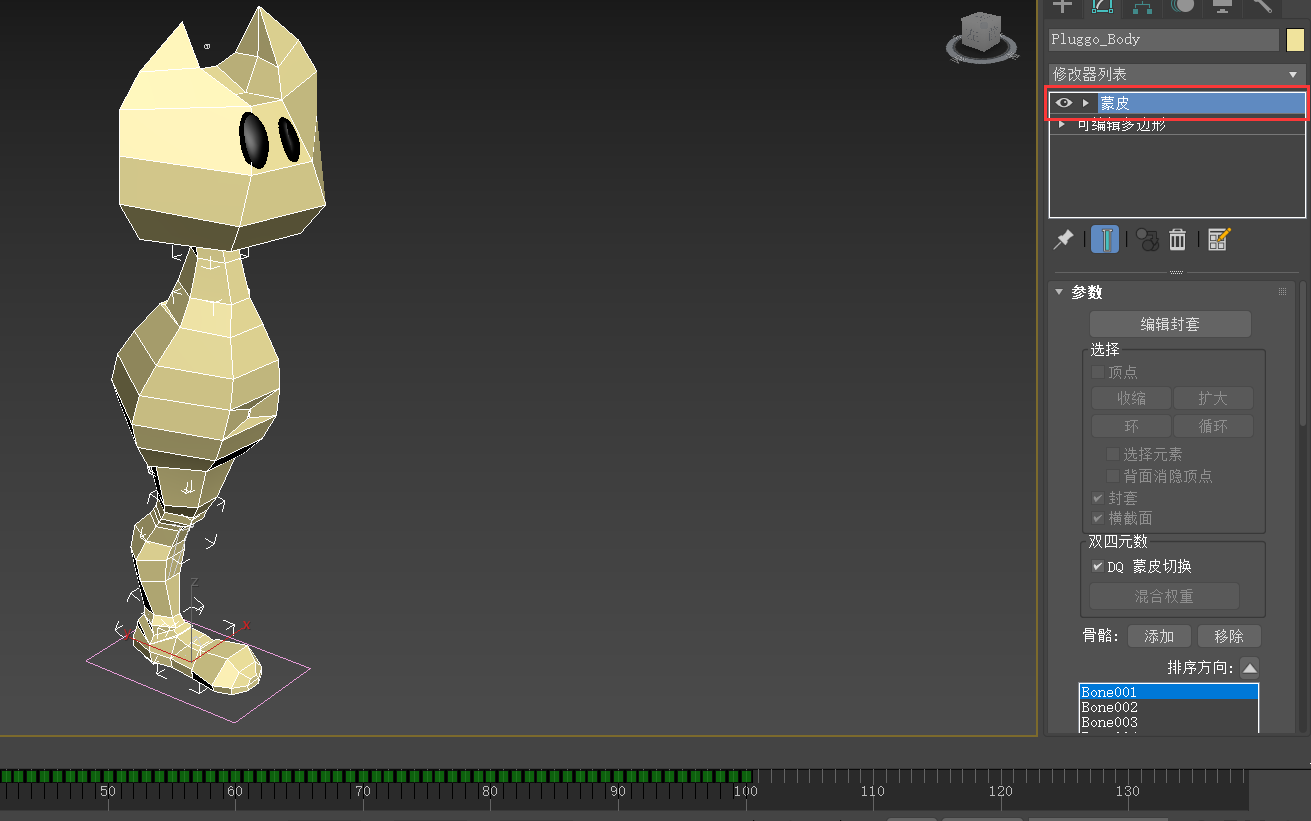This screenshot has width=1311, height=821.
Task: Expand the 可编辑多边形 entry in the stack
Action: click(x=1061, y=125)
